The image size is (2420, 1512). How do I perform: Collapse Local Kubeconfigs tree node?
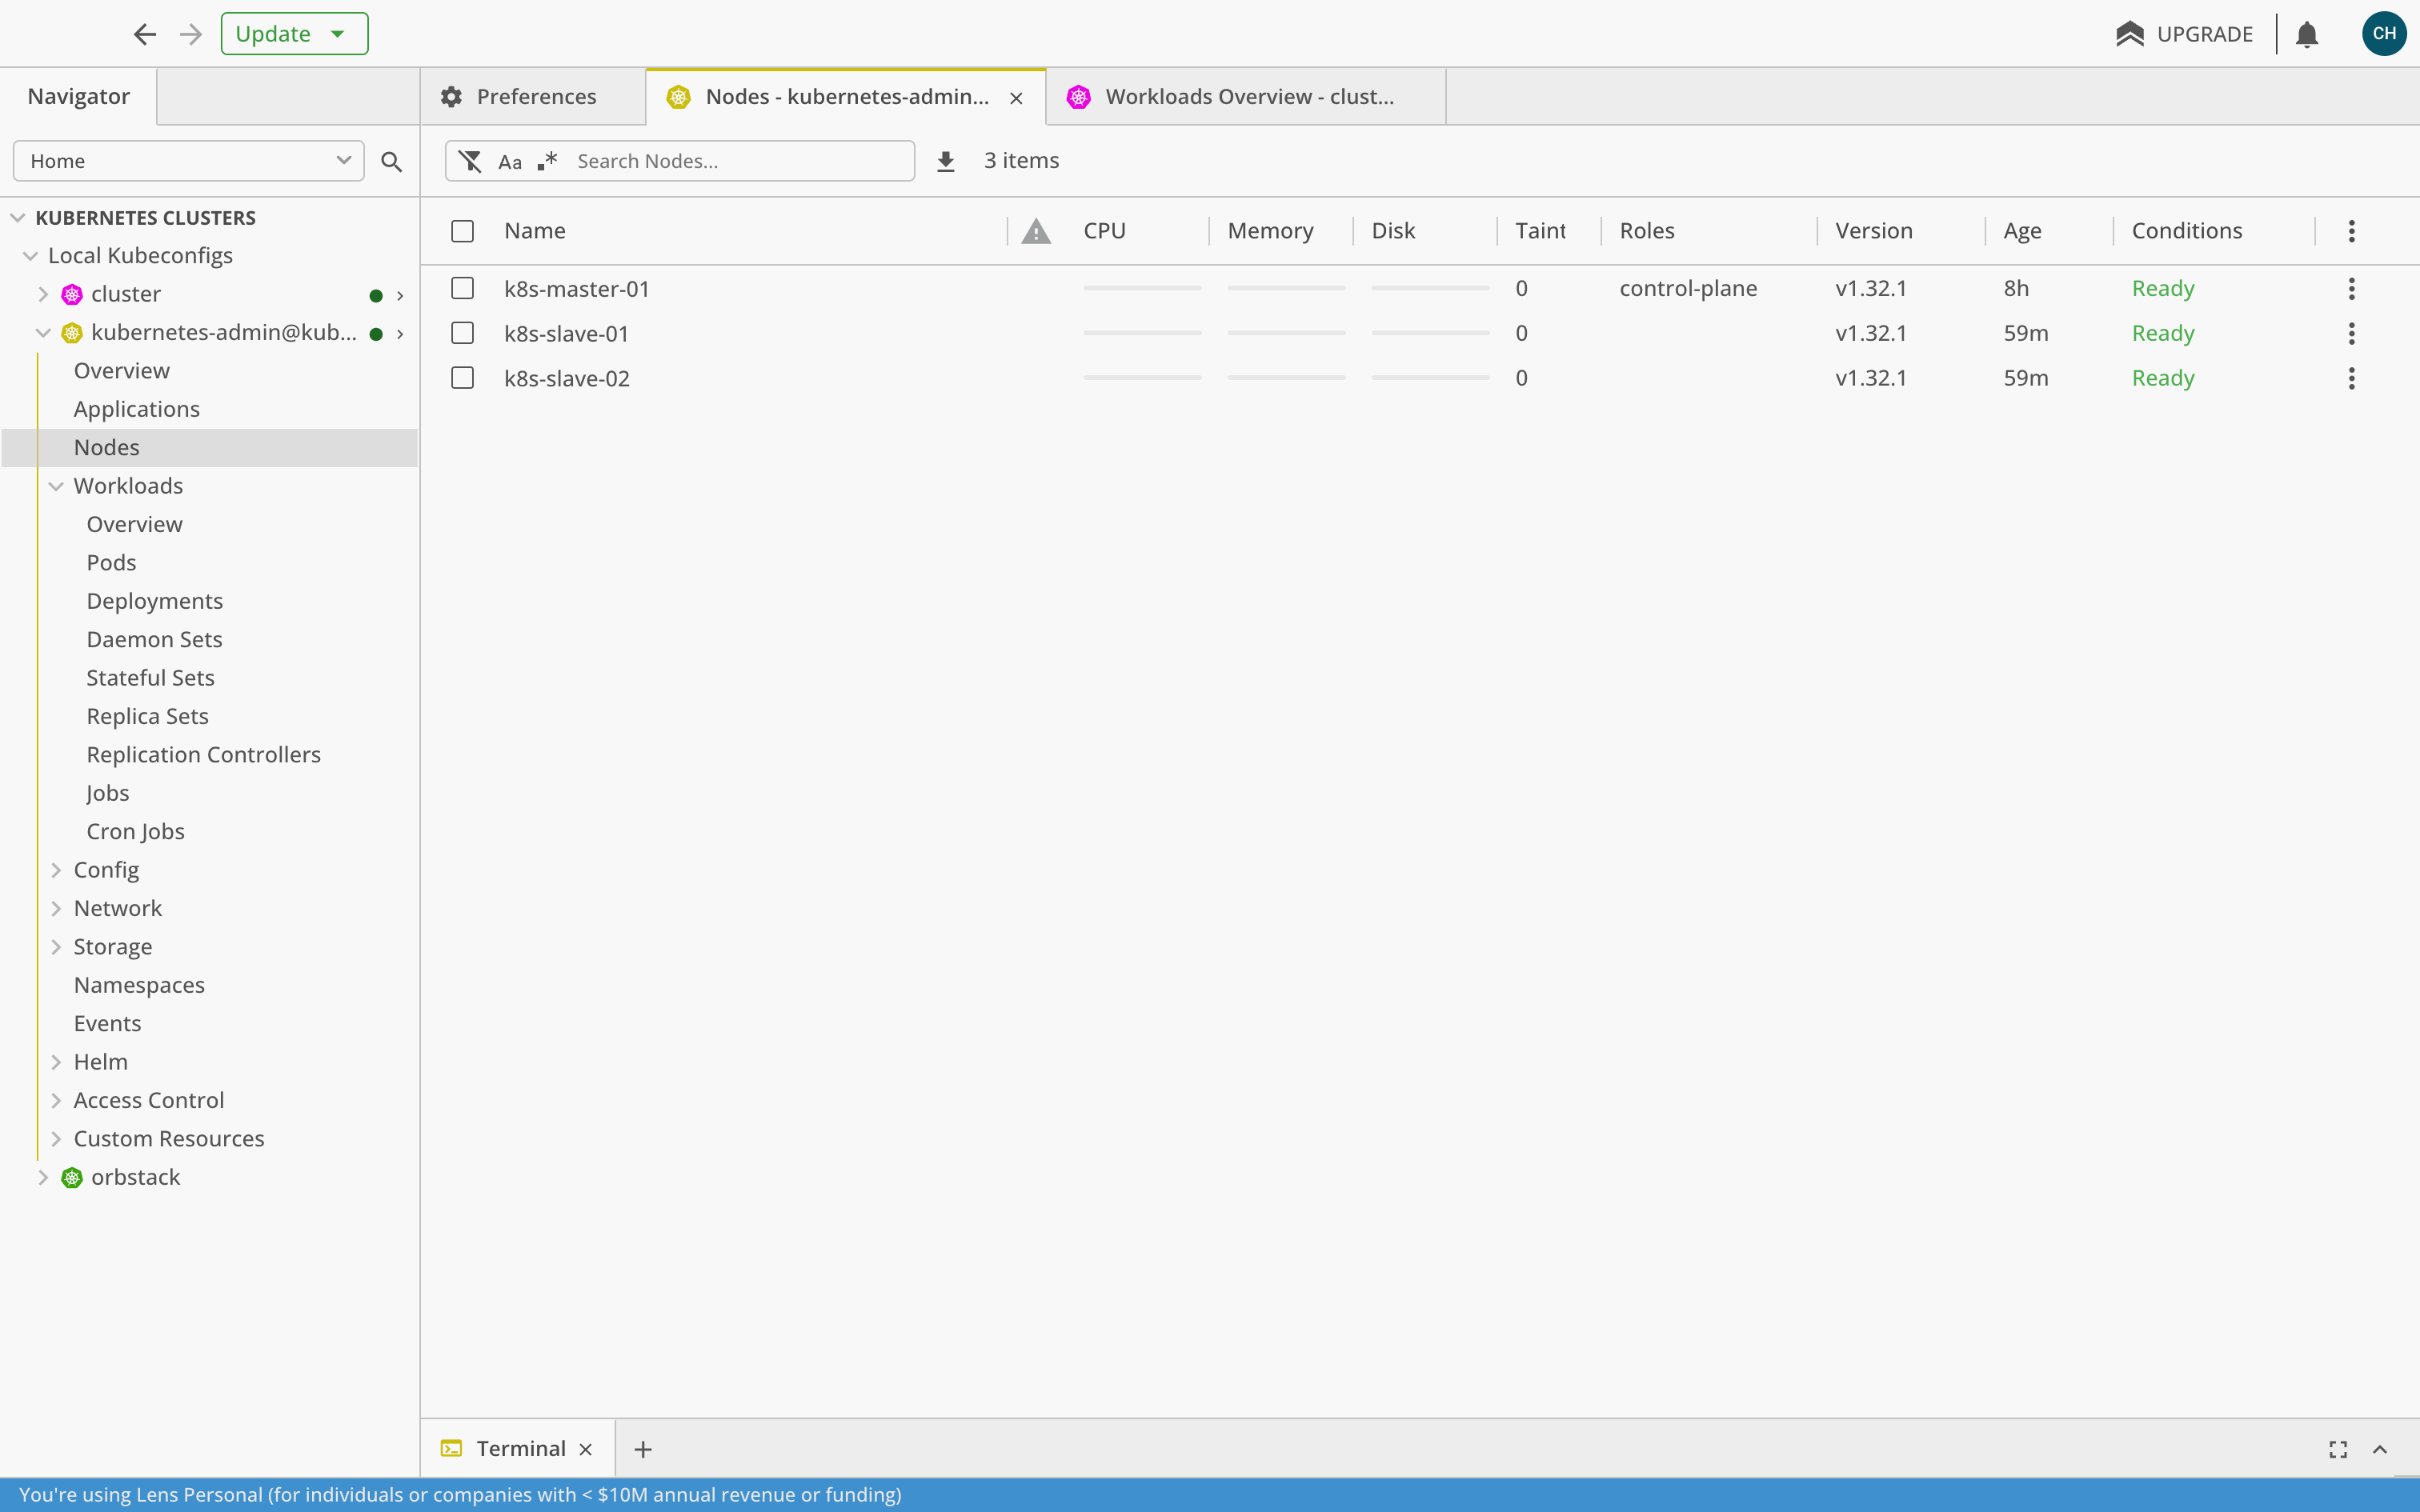point(30,256)
